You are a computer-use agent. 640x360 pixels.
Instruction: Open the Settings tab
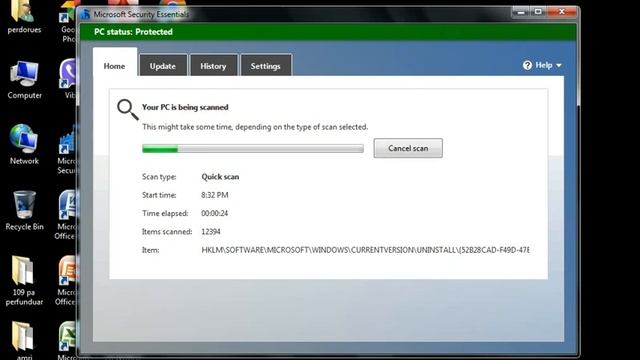coord(266,66)
